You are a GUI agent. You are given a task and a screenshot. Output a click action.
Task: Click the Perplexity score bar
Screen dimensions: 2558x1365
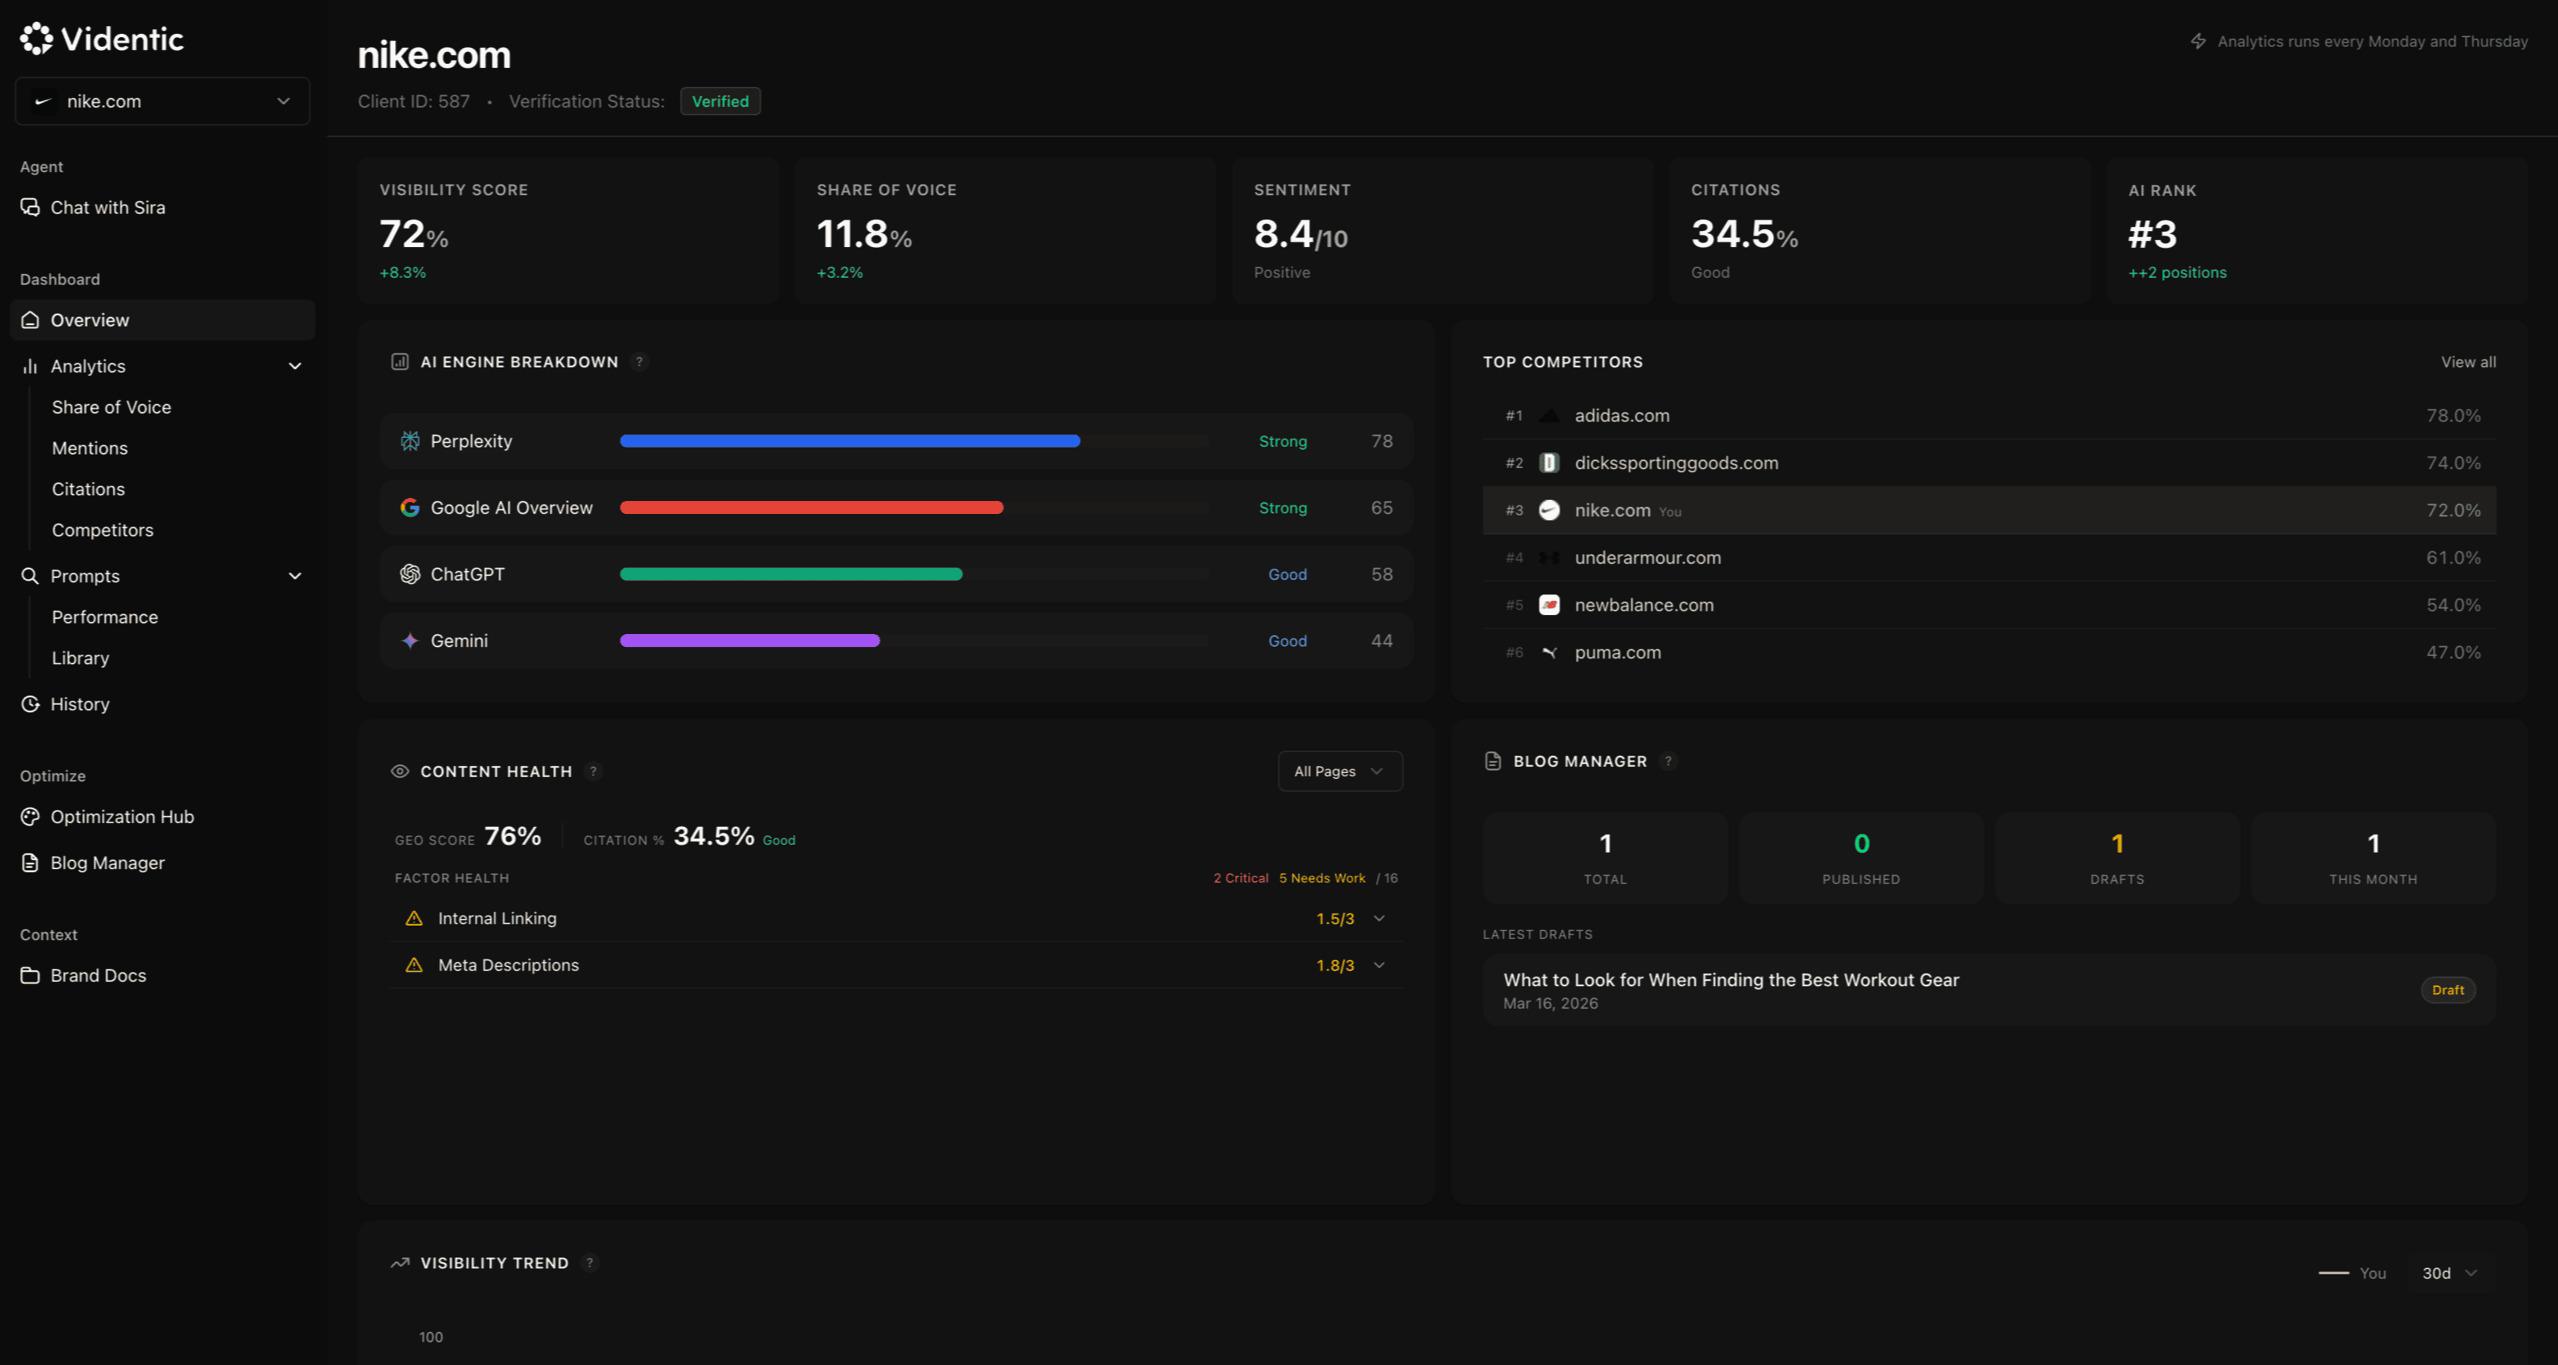click(x=849, y=440)
